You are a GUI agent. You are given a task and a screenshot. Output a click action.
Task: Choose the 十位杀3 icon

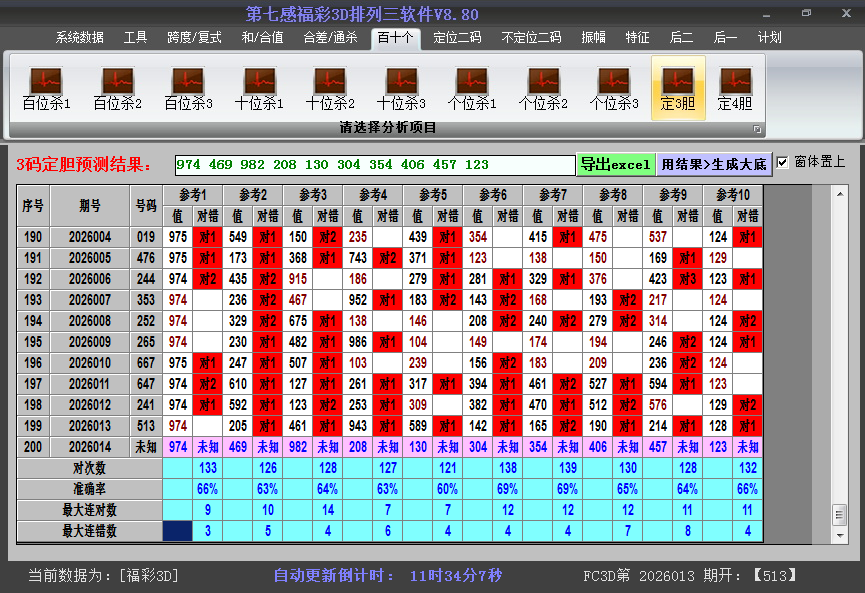click(x=401, y=88)
